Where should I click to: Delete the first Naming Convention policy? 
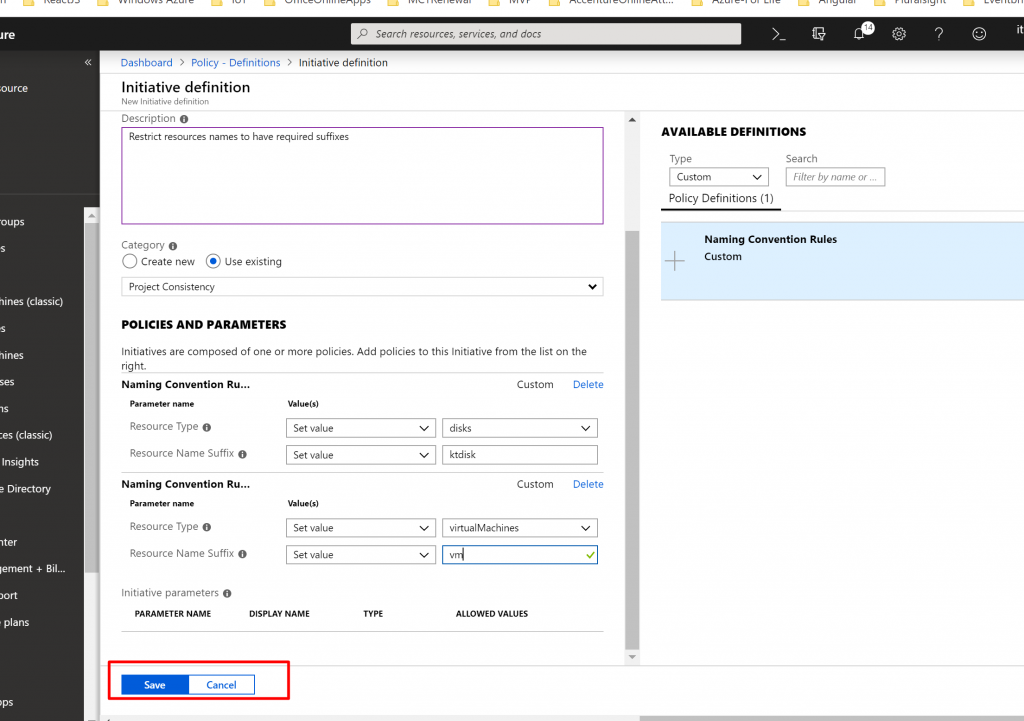click(x=587, y=384)
